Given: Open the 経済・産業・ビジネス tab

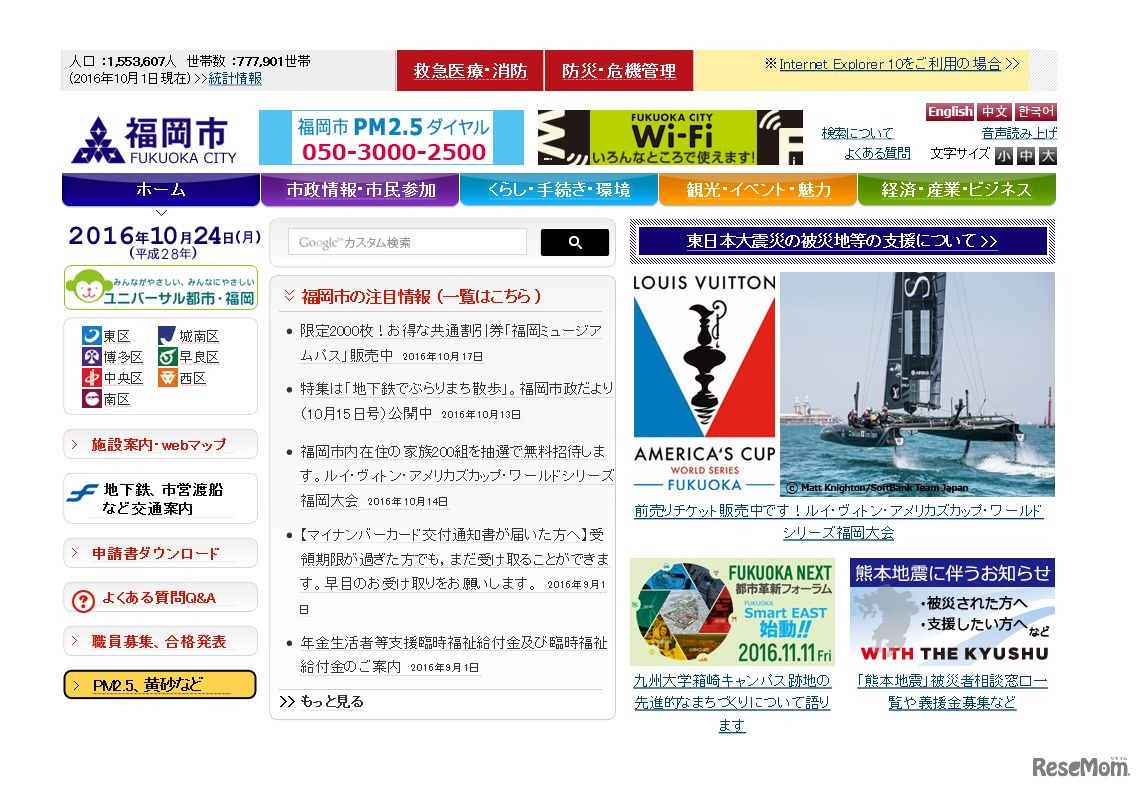Looking at the screenshot, I should click(956, 189).
